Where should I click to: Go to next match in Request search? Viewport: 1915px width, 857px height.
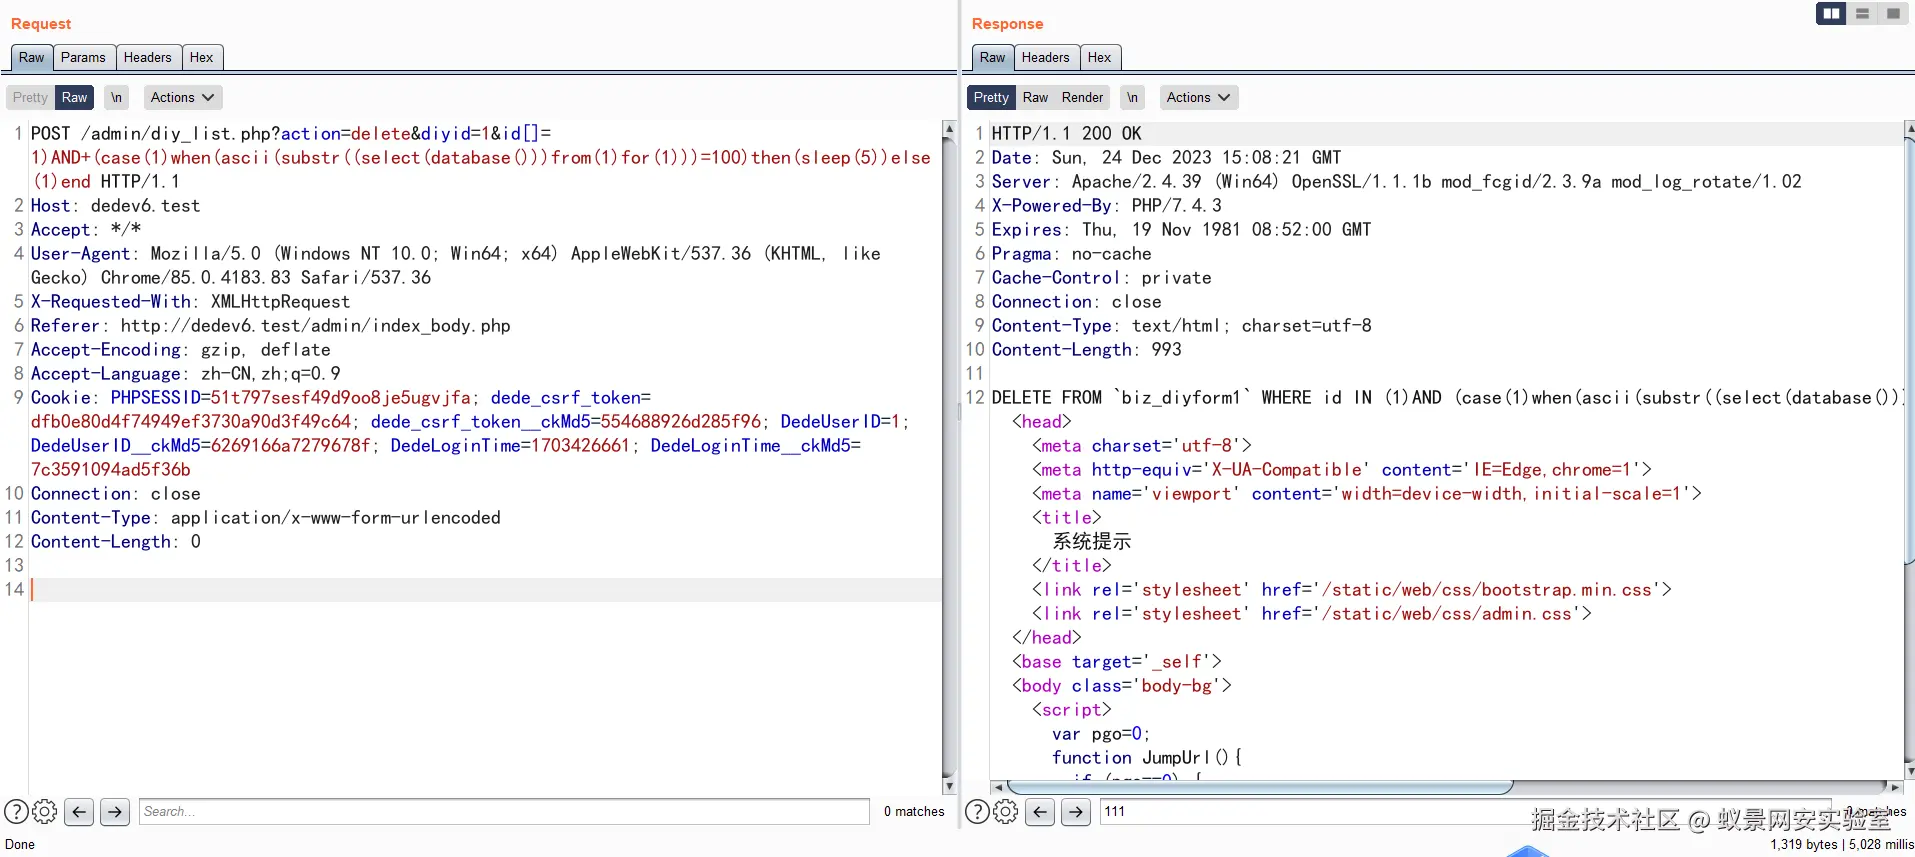click(x=115, y=811)
